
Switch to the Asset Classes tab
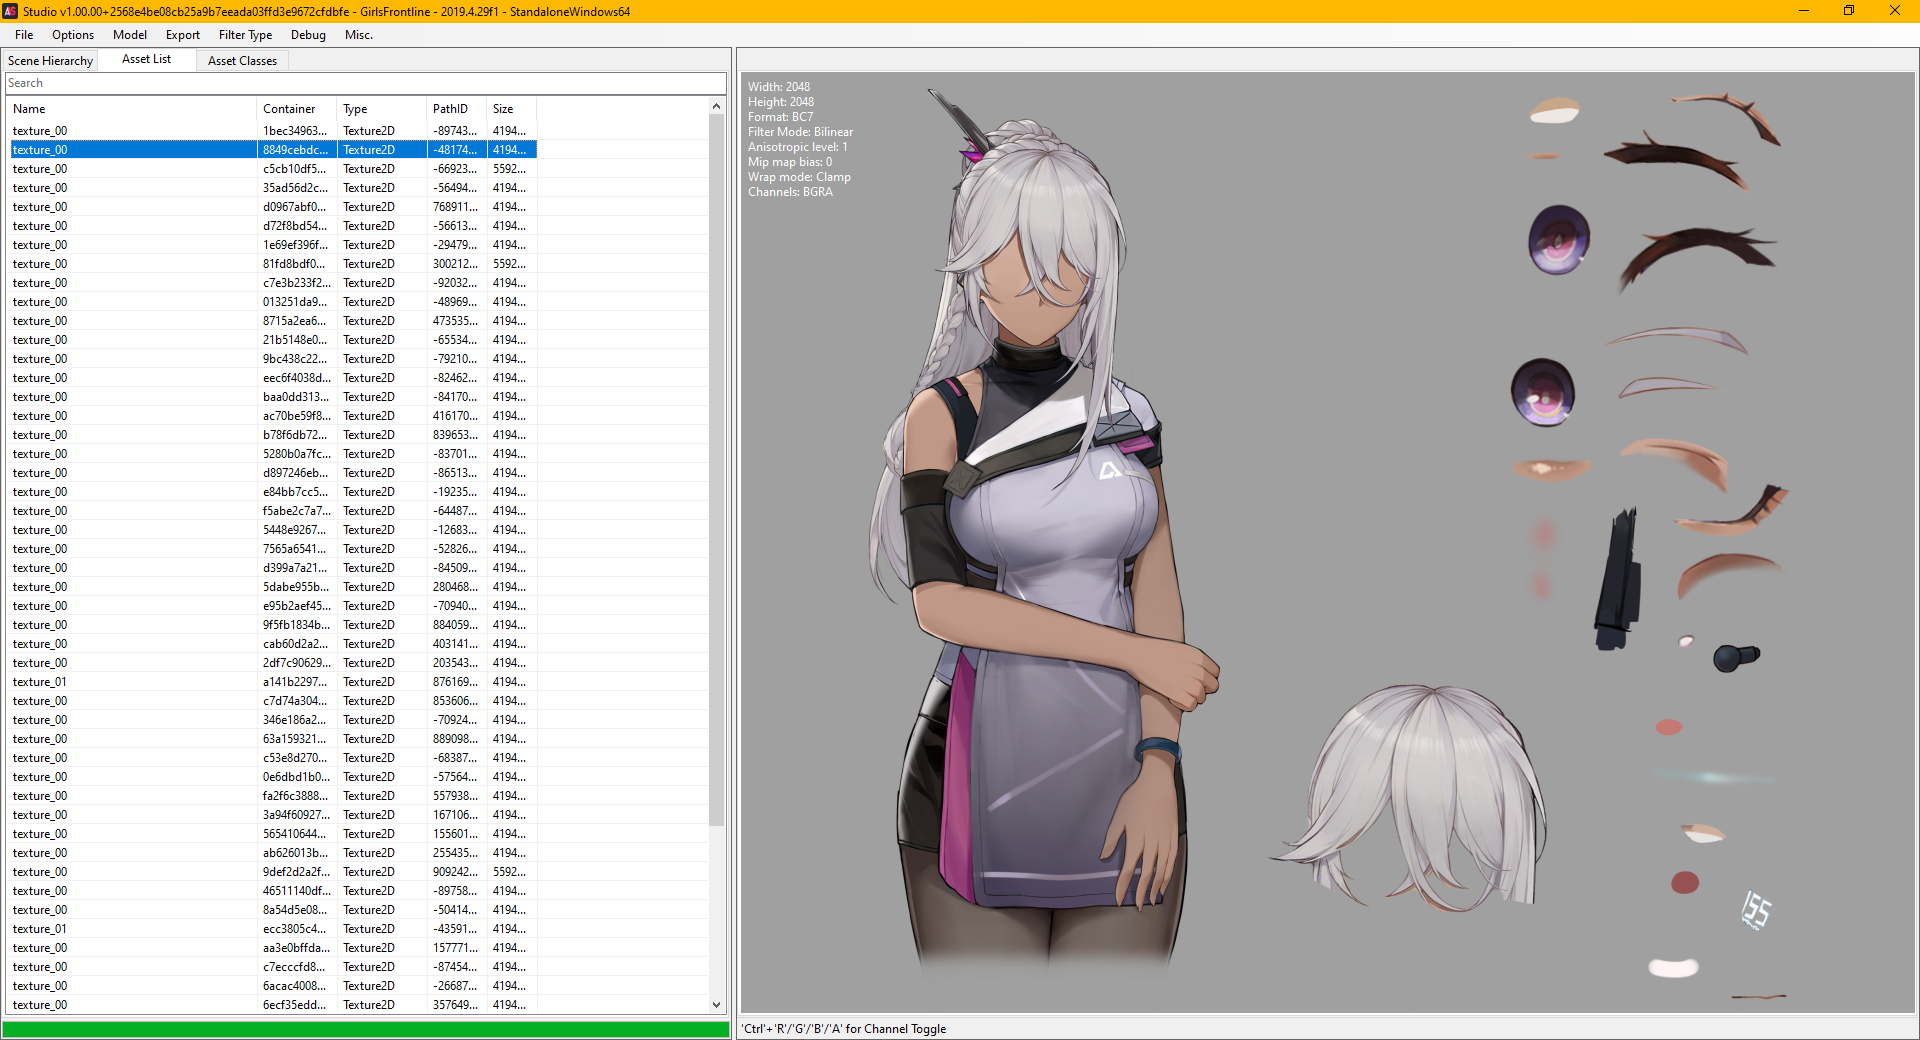point(242,61)
